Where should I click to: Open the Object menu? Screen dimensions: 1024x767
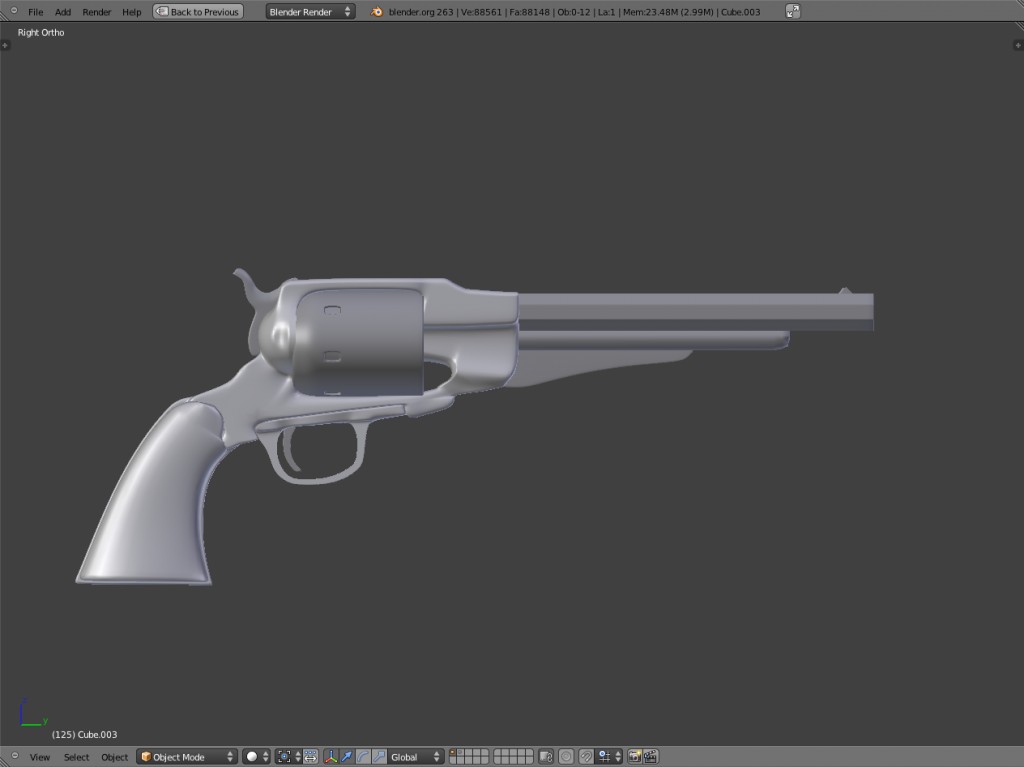[114, 756]
